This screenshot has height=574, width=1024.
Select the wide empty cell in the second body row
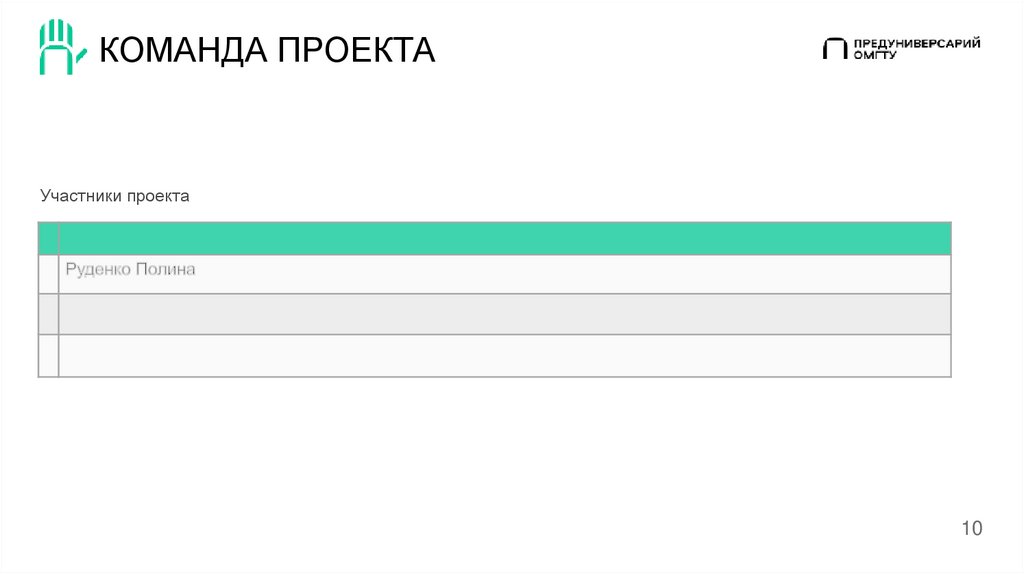coord(505,314)
